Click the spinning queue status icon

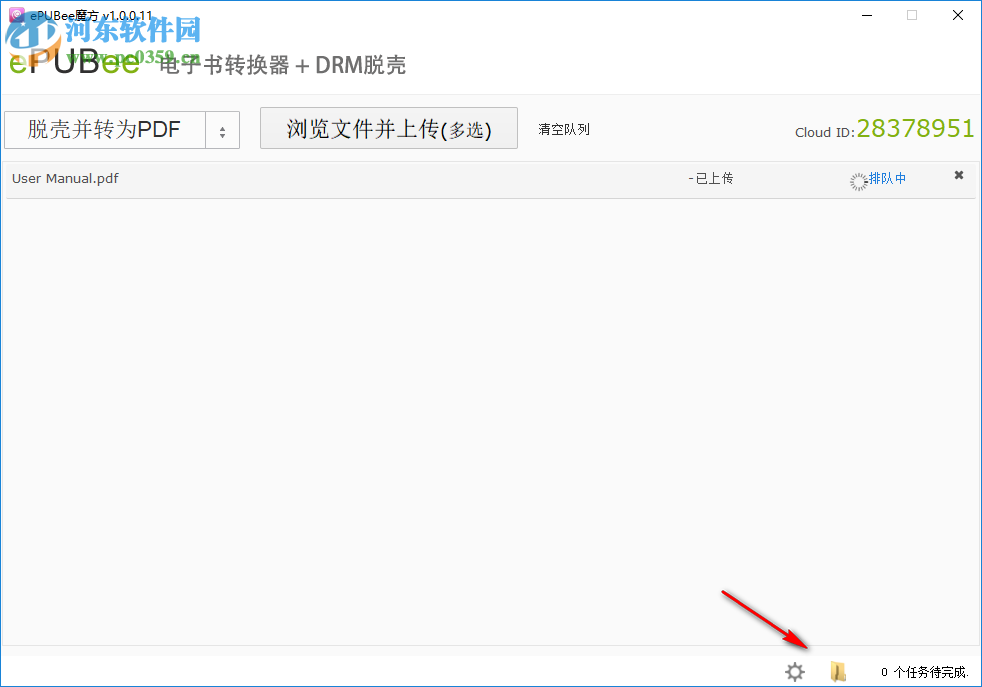click(x=858, y=179)
